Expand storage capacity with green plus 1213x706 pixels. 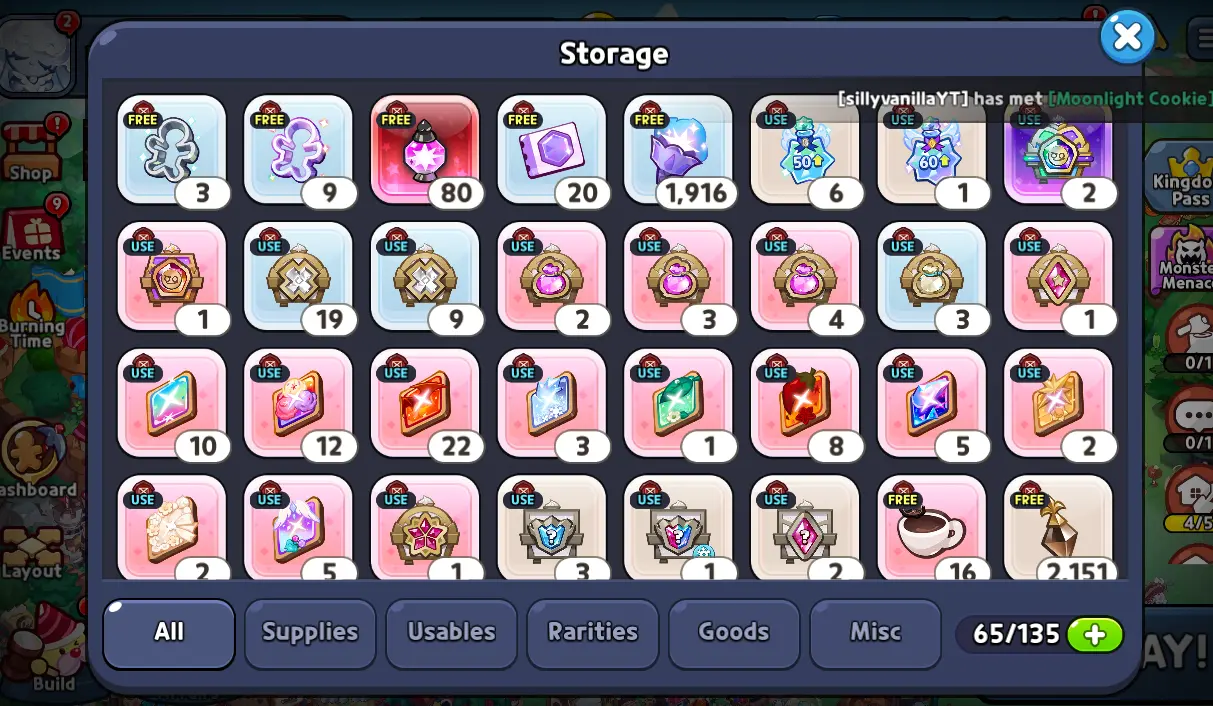(x=1095, y=635)
